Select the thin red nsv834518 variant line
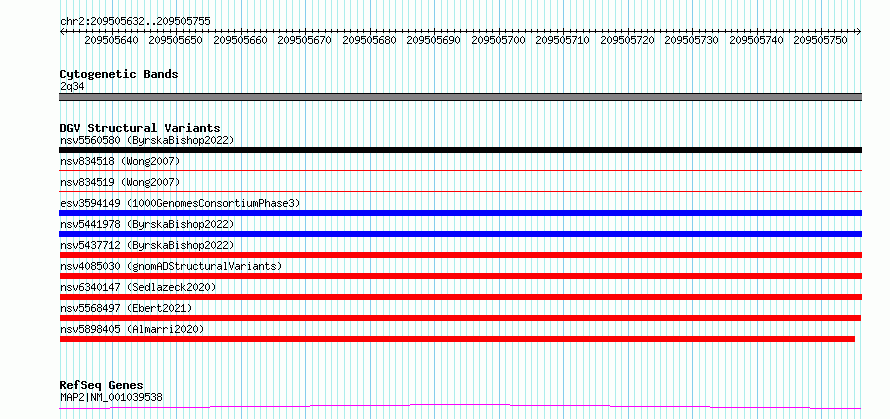The image size is (890, 419). pos(460,170)
